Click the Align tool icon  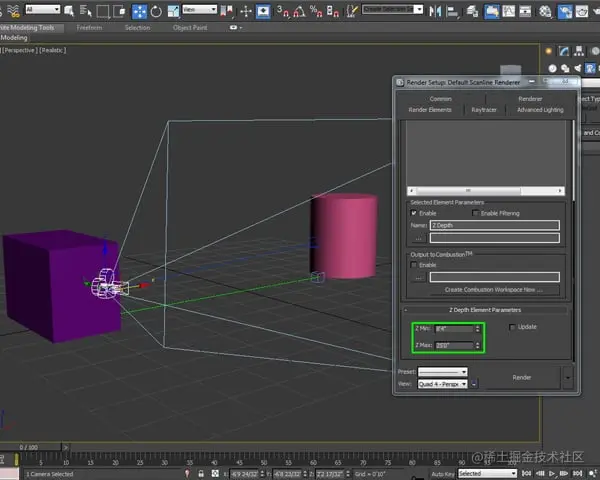coord(452,11)
